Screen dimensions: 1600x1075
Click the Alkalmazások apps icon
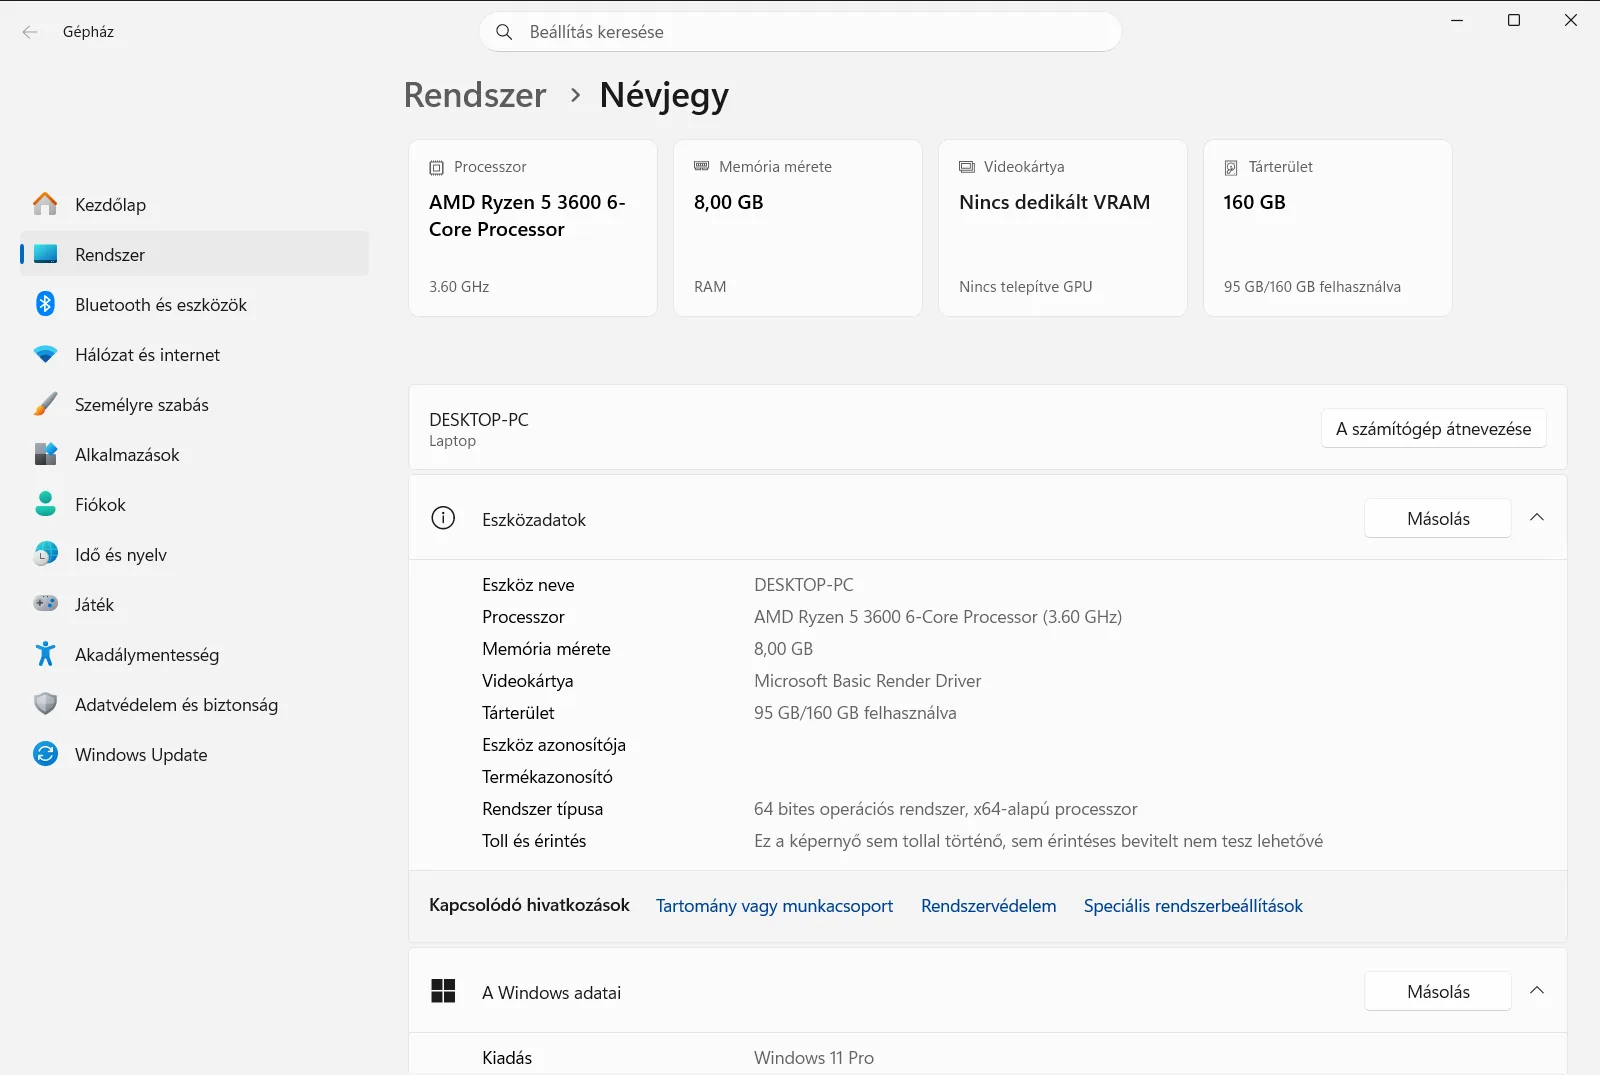click(45, 454)
